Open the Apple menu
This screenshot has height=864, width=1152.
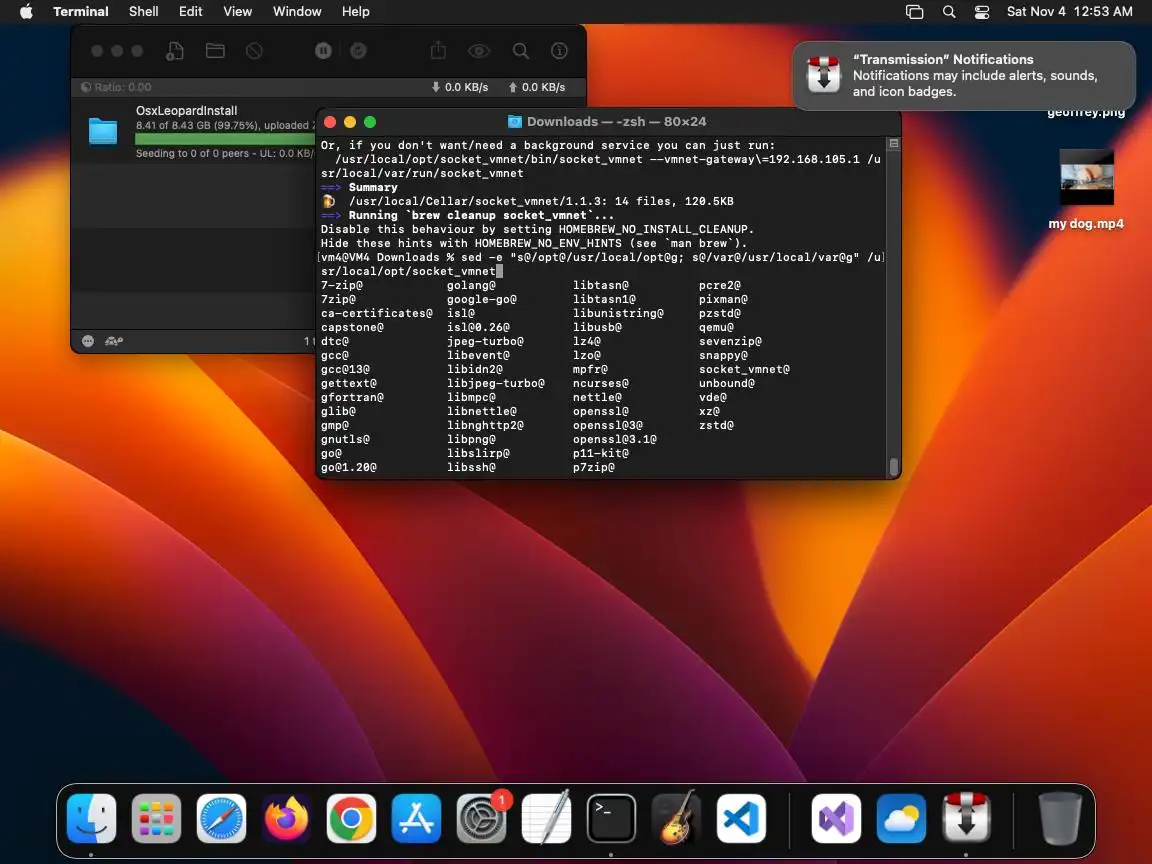pos(26,12)
